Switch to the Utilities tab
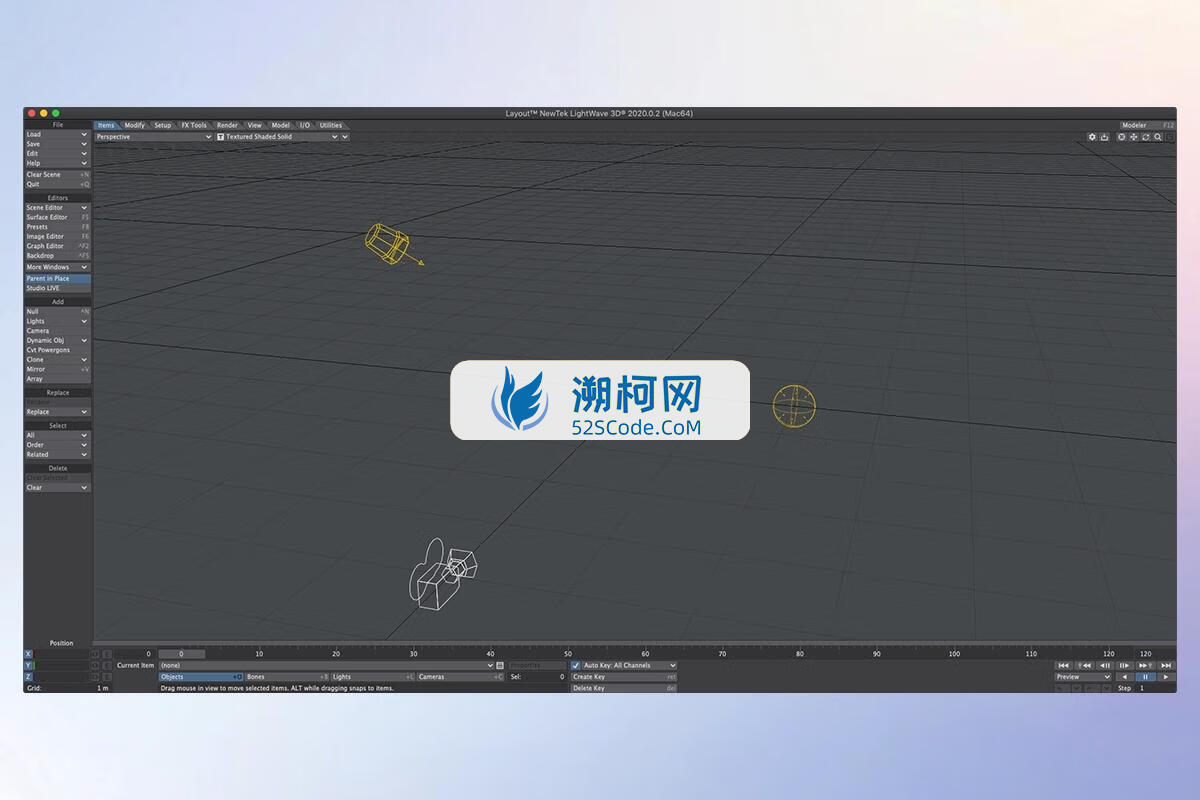 coord(330,125)
